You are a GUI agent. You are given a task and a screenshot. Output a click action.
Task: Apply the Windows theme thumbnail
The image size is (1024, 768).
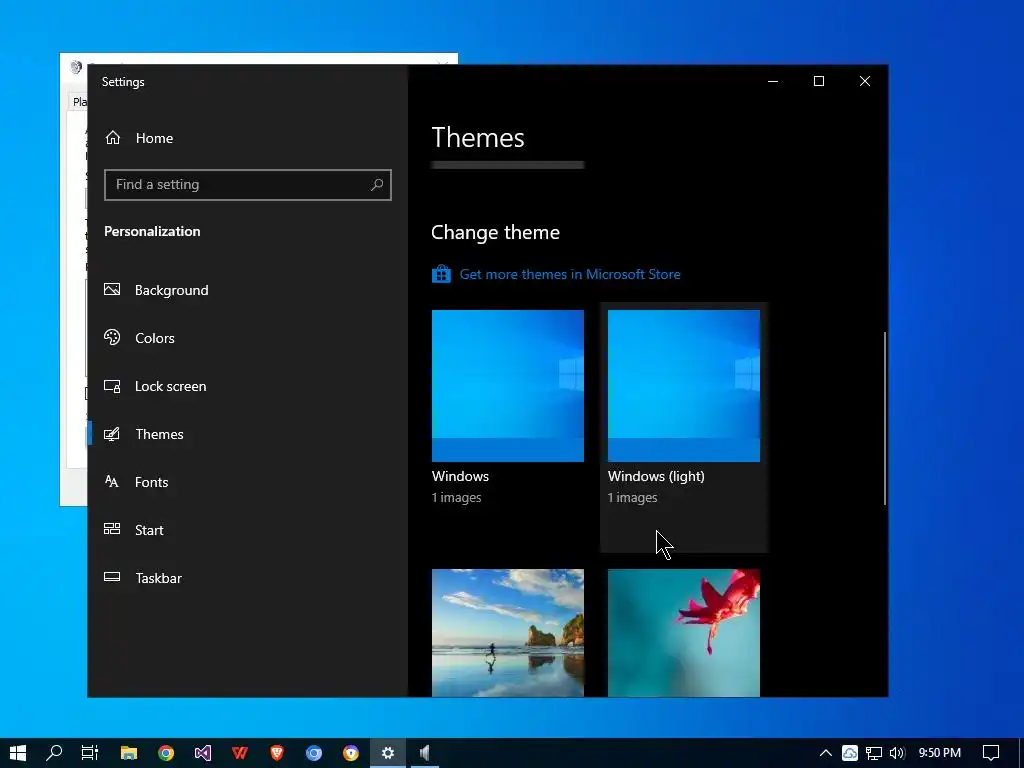click(507, 386)
